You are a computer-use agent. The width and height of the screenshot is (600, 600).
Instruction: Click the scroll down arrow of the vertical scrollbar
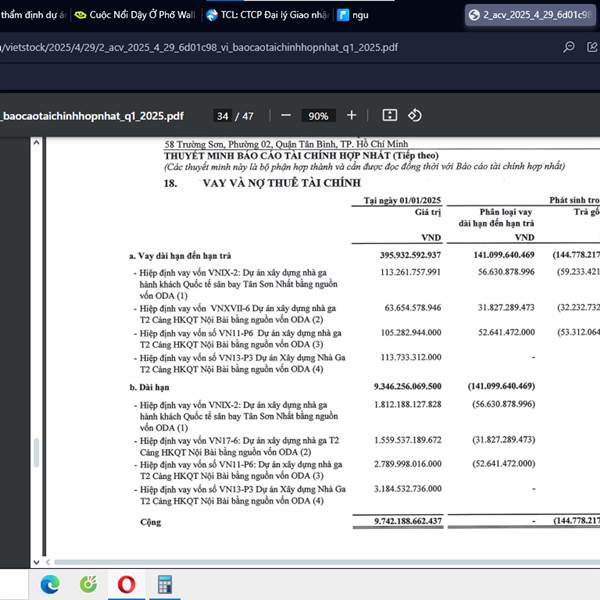pos(36,562)
